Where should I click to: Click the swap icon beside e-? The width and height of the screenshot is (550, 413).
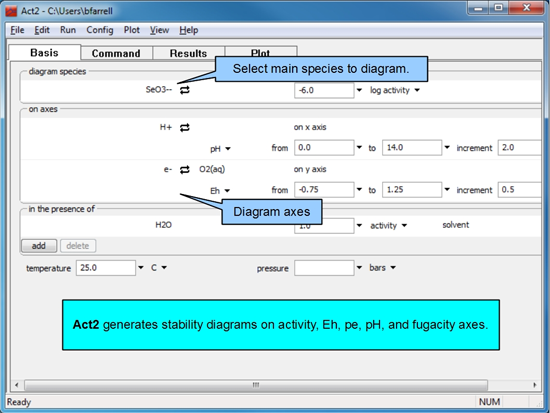[185, 169]
